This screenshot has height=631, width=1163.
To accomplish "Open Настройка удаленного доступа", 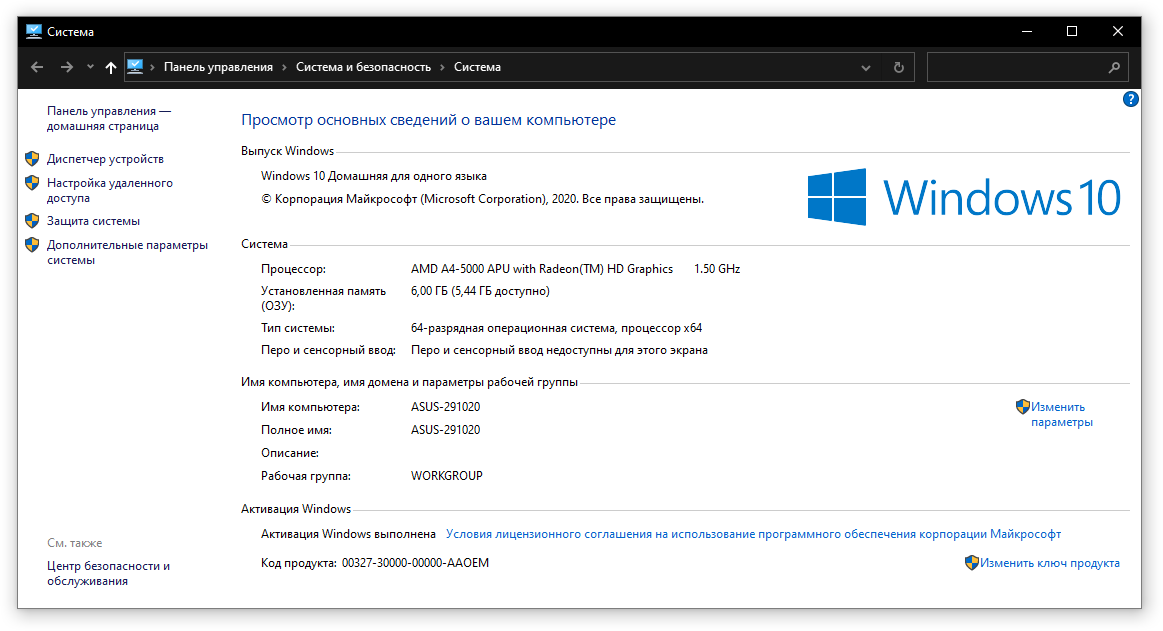I will click(110, 191).
